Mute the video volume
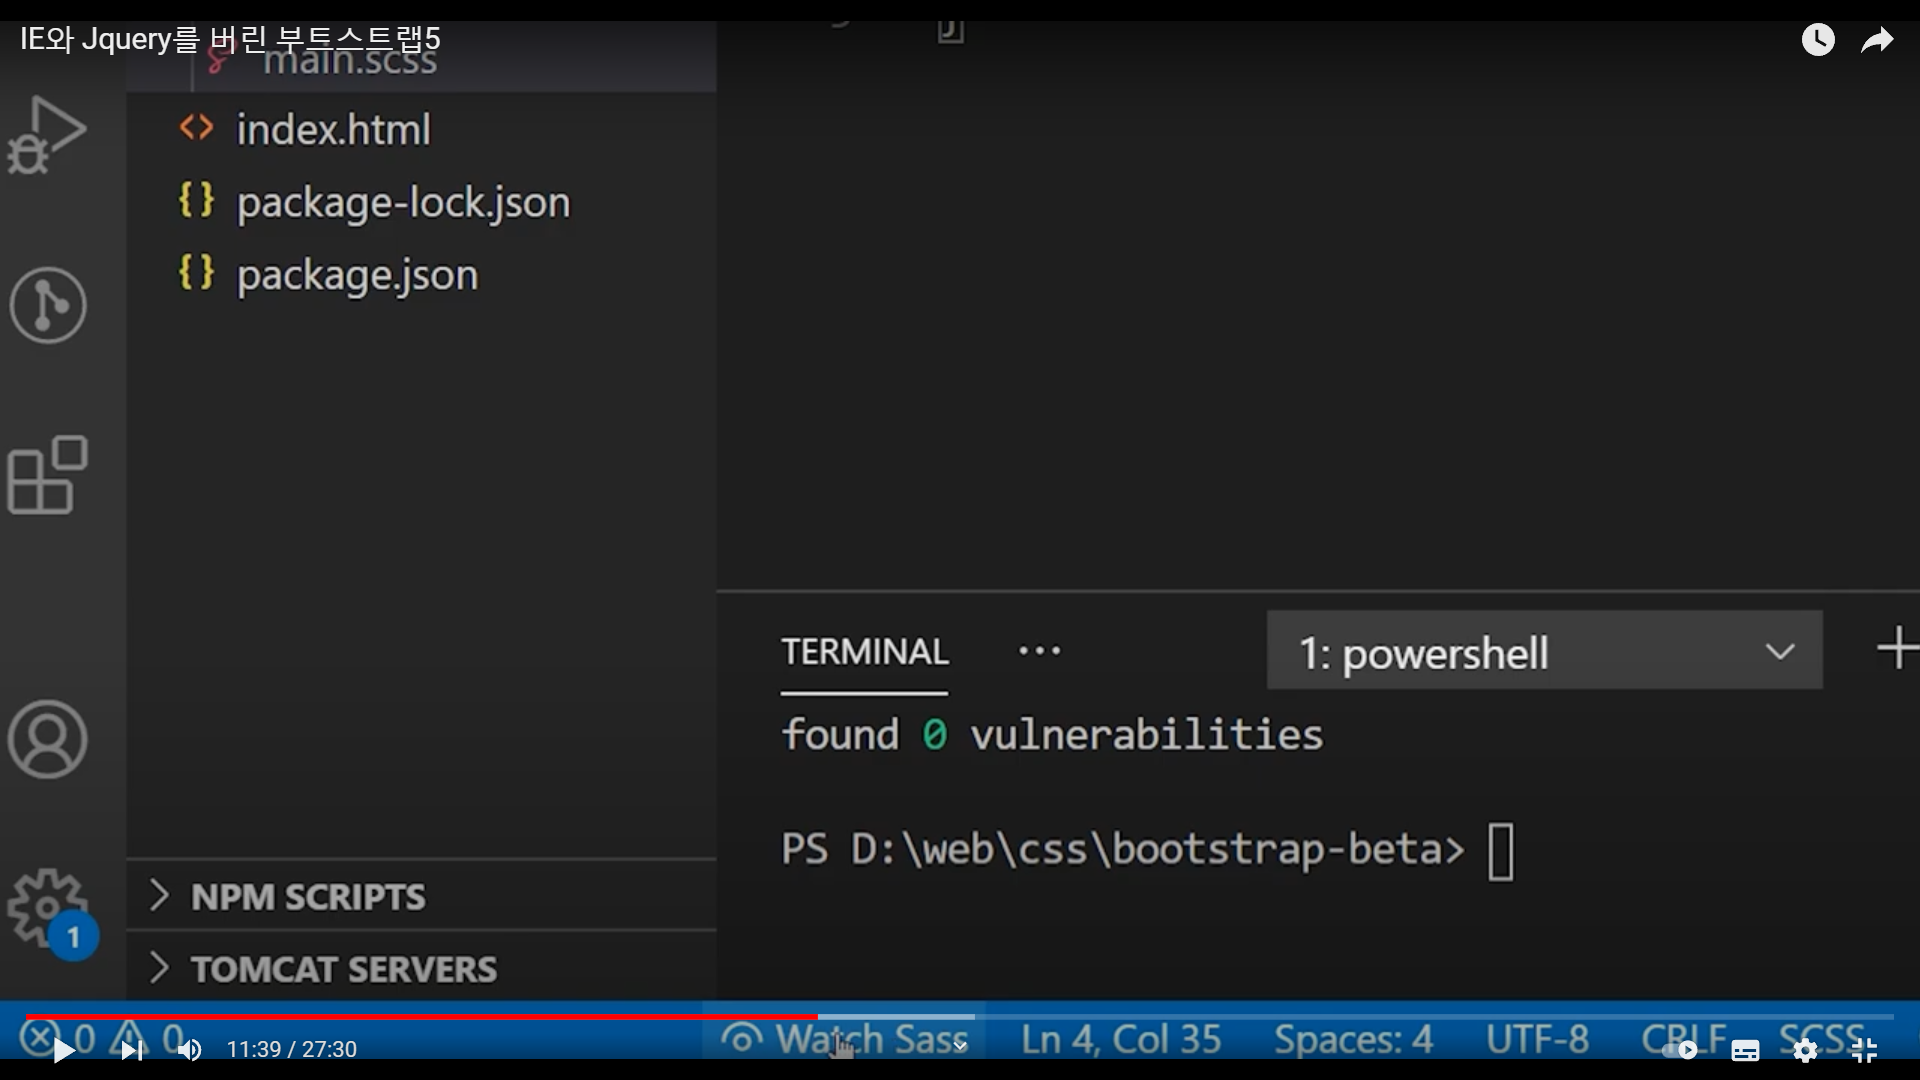 tap(189, 1050)
